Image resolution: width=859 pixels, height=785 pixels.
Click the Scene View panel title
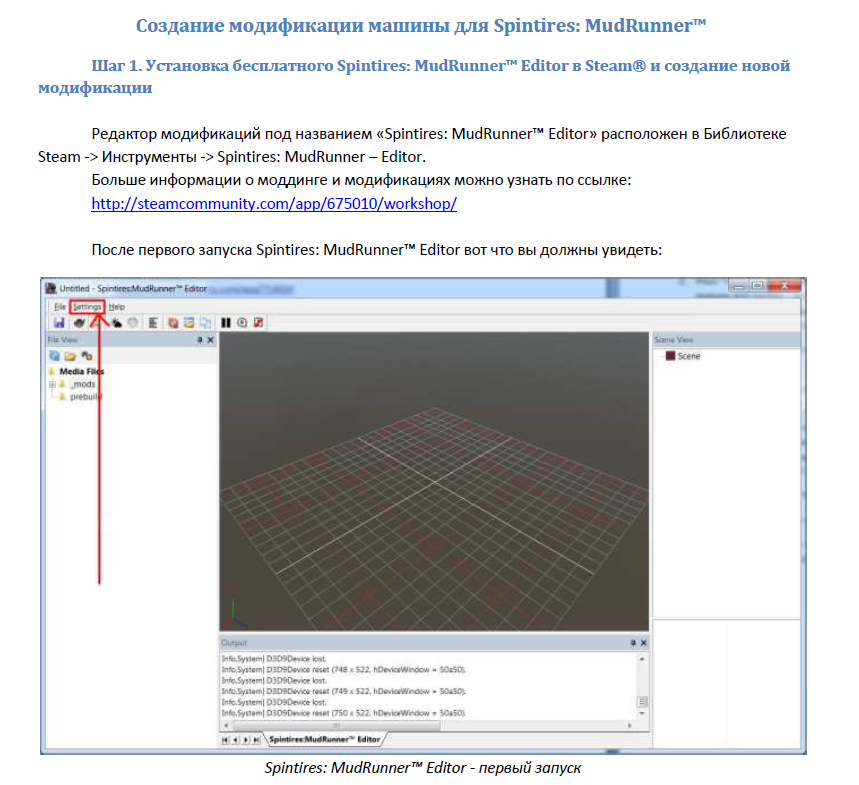point(673,340)
